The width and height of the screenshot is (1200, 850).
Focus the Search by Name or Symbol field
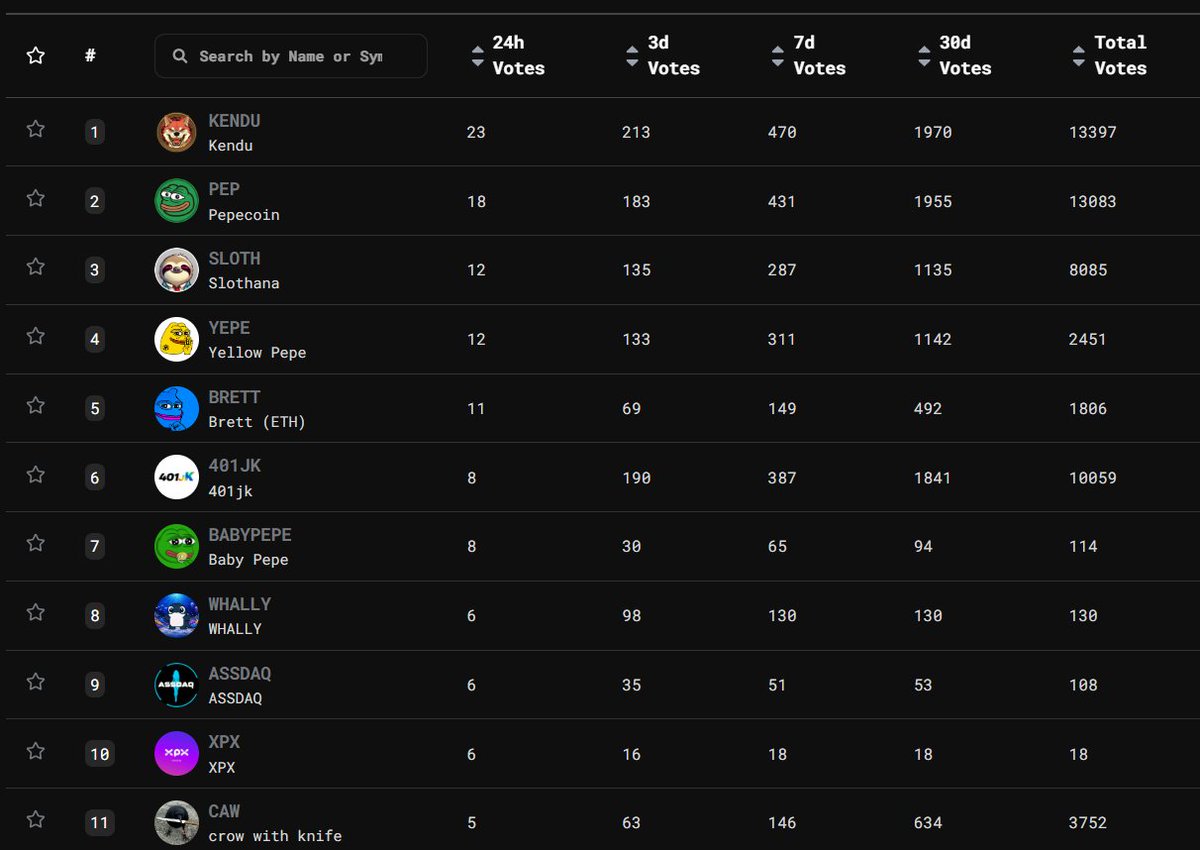(x=291, y=56)
